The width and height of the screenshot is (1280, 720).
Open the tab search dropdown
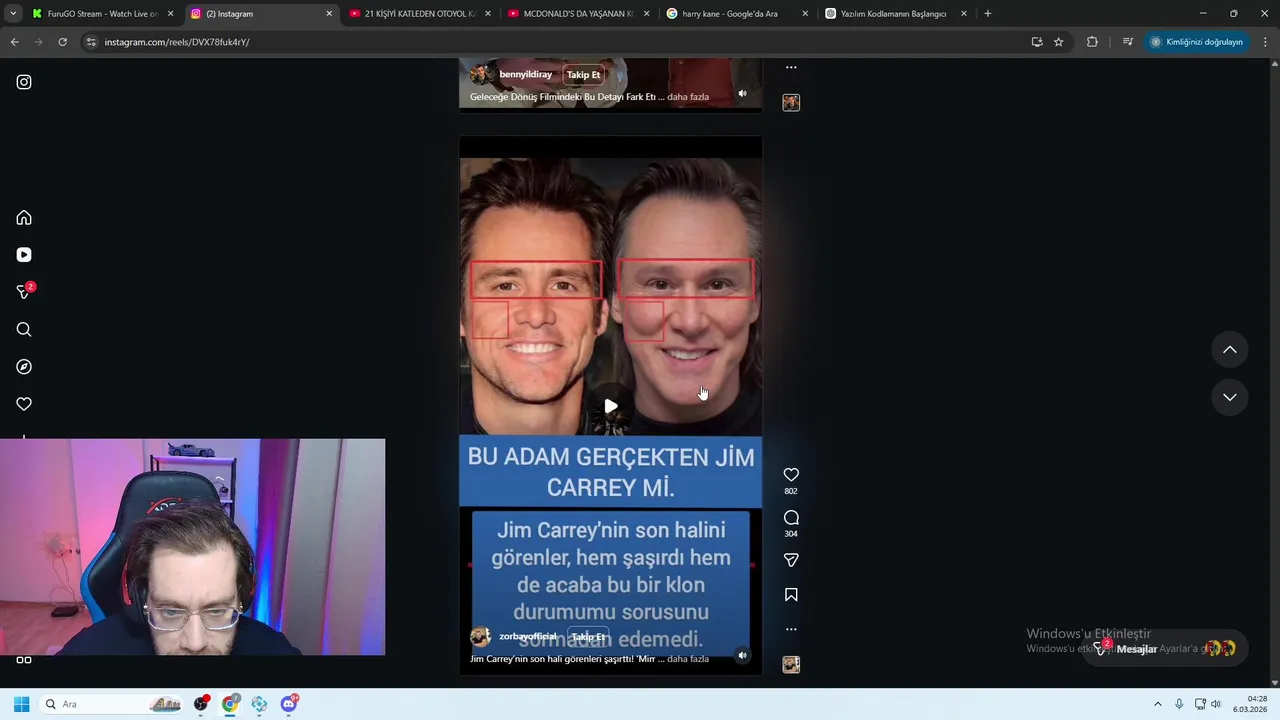[13, 14]
